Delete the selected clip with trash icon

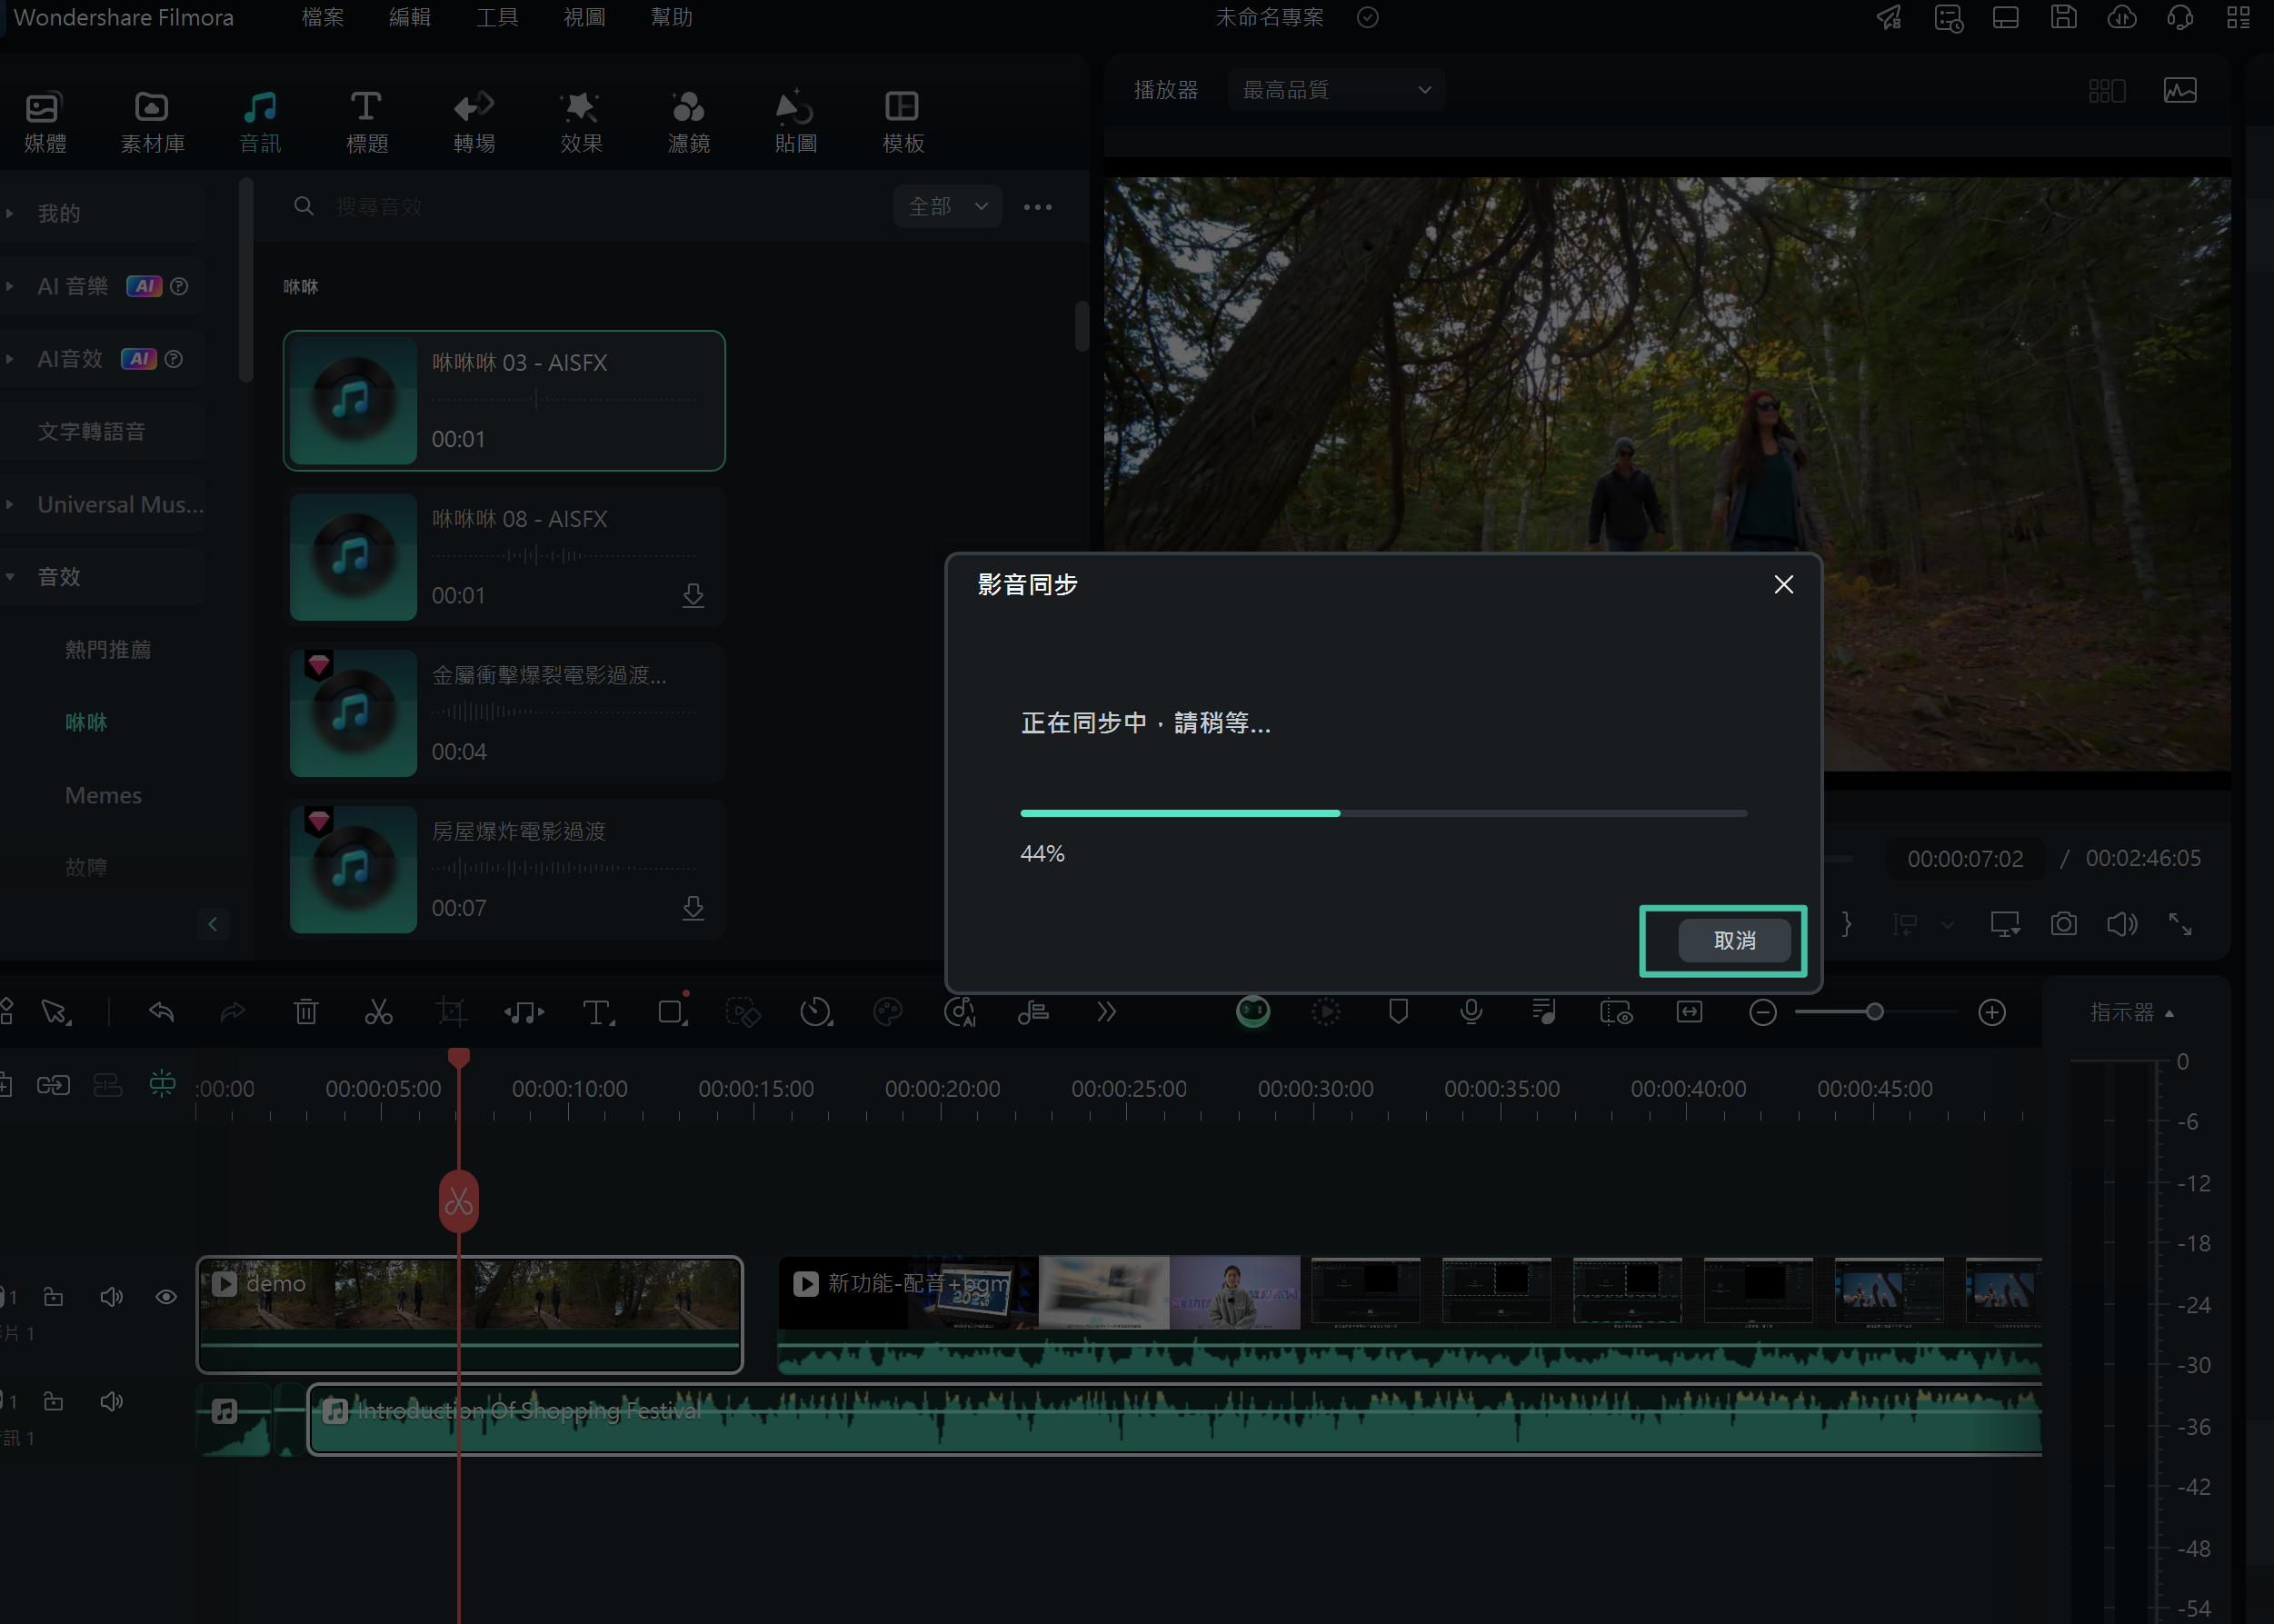306,1012
